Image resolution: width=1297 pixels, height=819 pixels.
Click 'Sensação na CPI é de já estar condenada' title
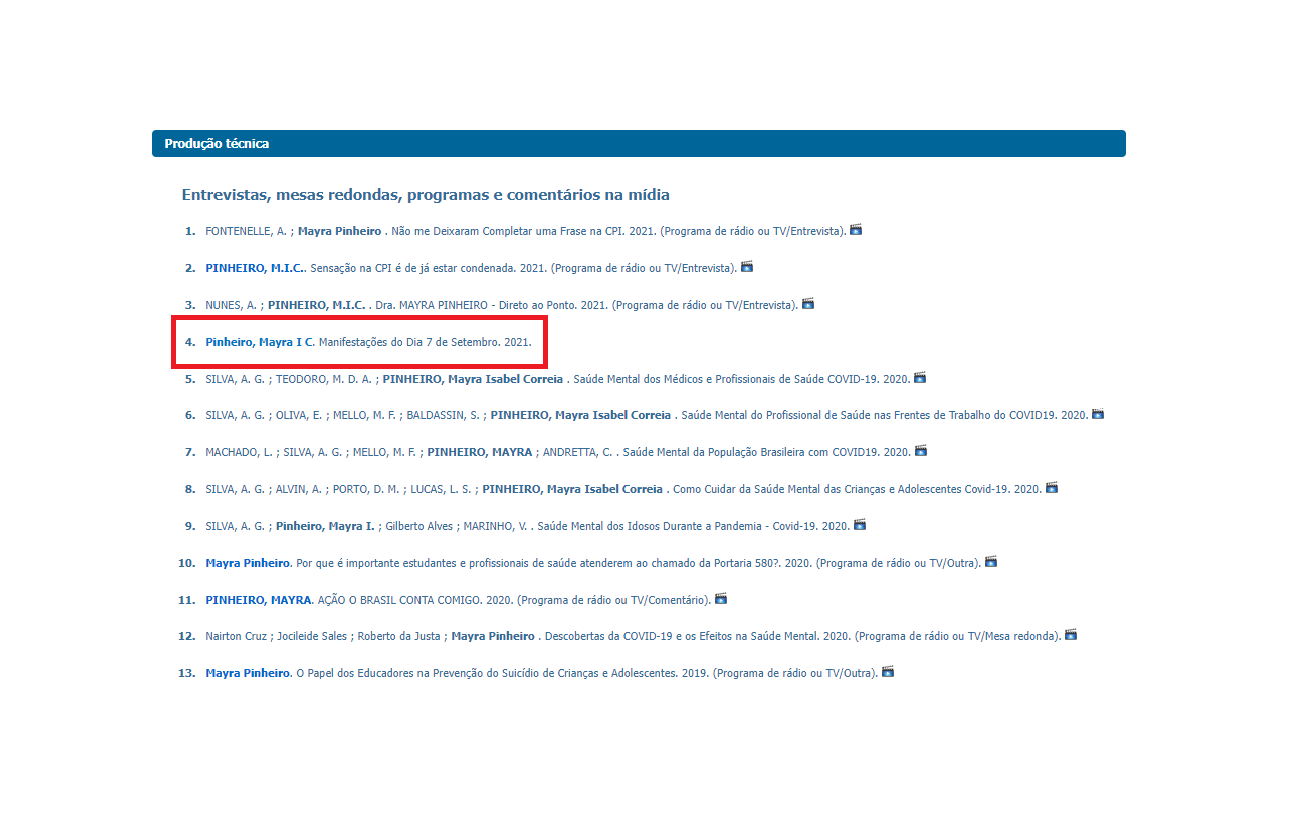(x=415, y=268)
